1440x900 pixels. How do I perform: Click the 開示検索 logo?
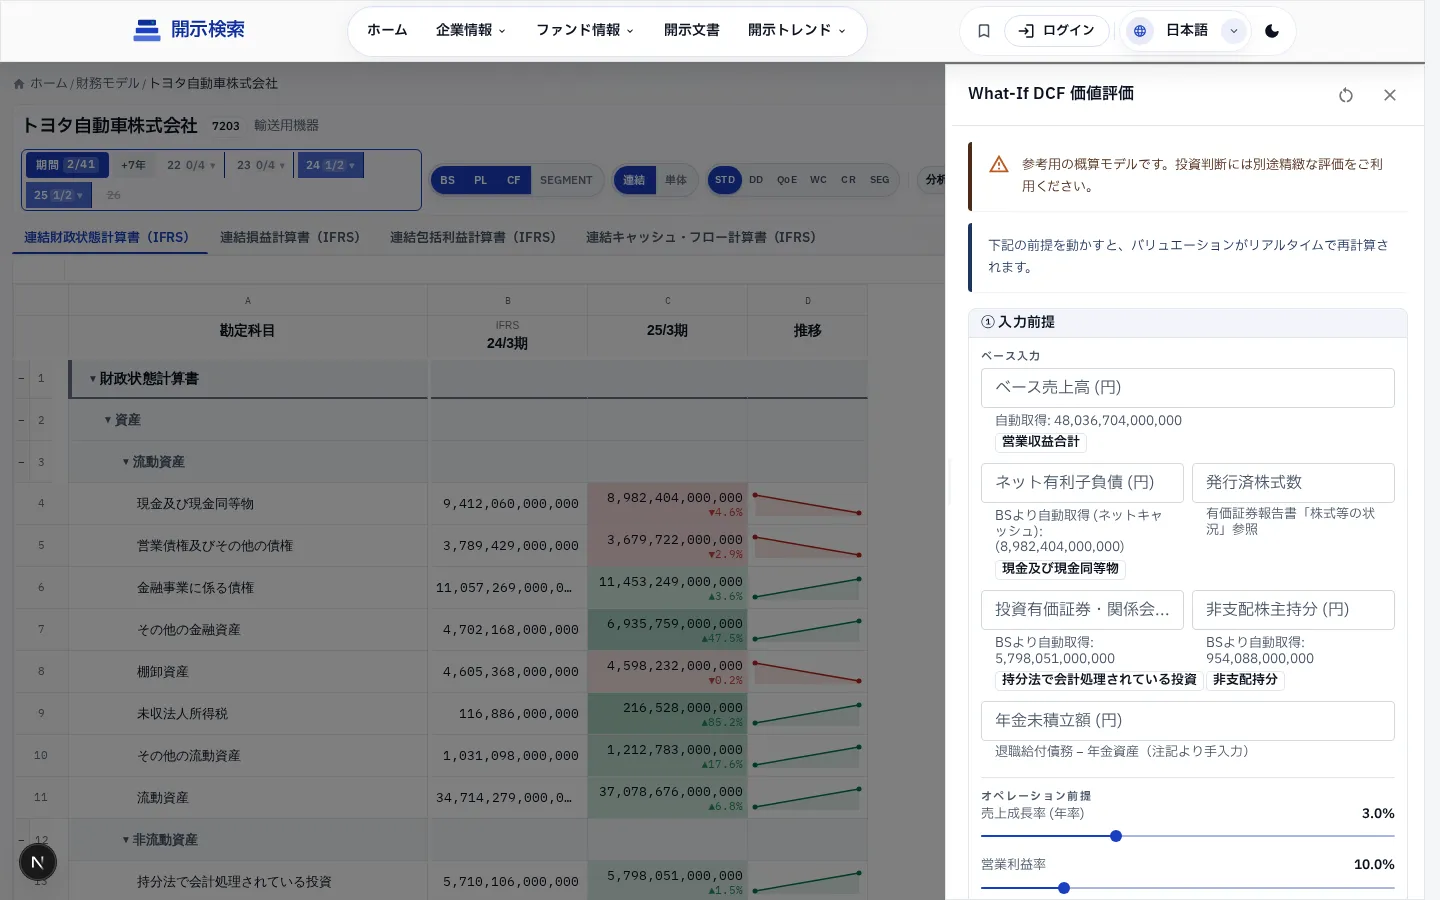click(x=189, y=30)
